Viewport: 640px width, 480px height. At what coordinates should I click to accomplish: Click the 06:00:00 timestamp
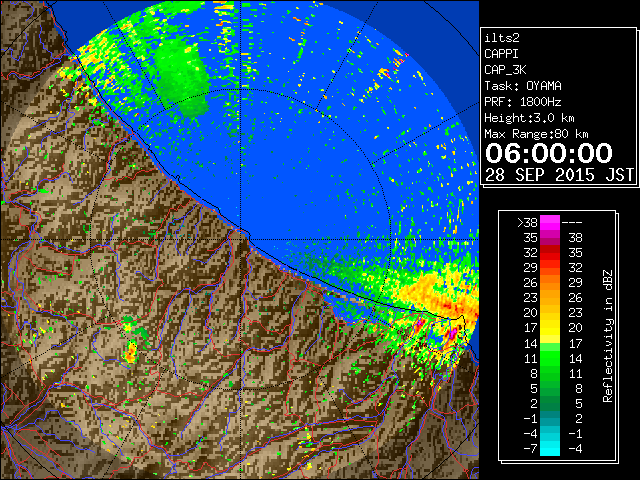[x=549, y=153]
